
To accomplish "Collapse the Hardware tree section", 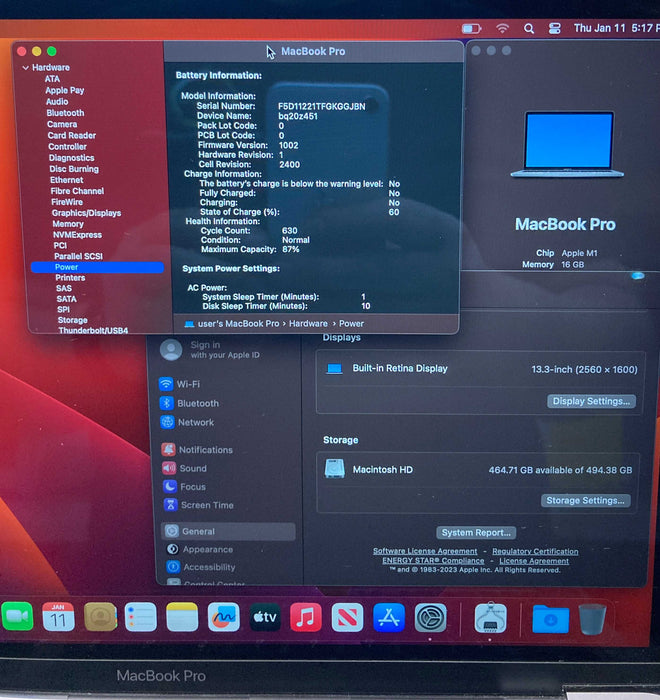I will (x=25, y=68).
